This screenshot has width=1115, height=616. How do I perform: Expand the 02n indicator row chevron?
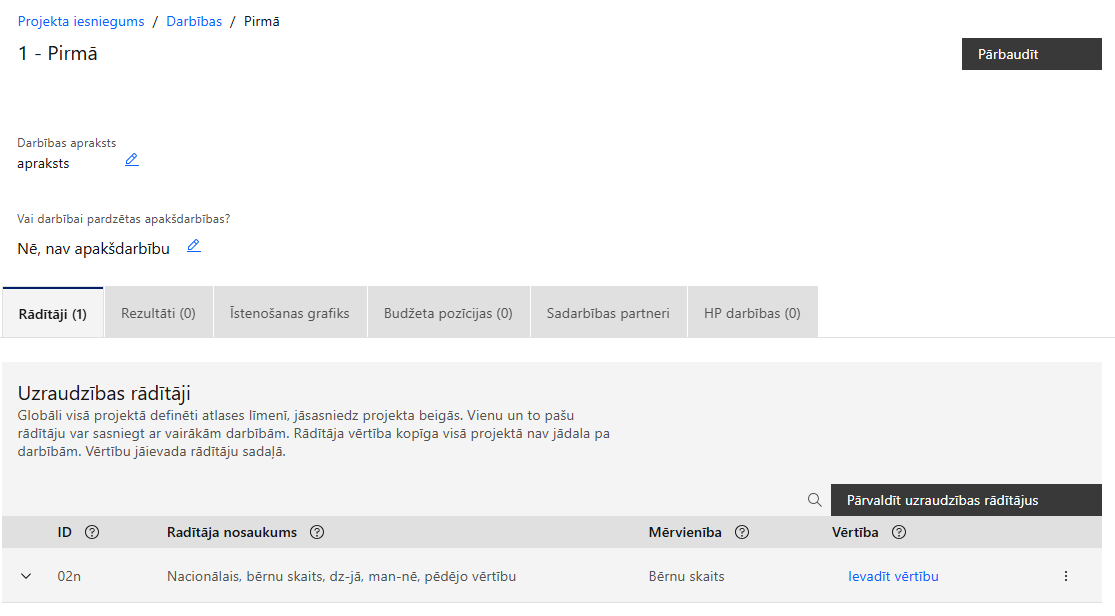[x=26, y=576]
